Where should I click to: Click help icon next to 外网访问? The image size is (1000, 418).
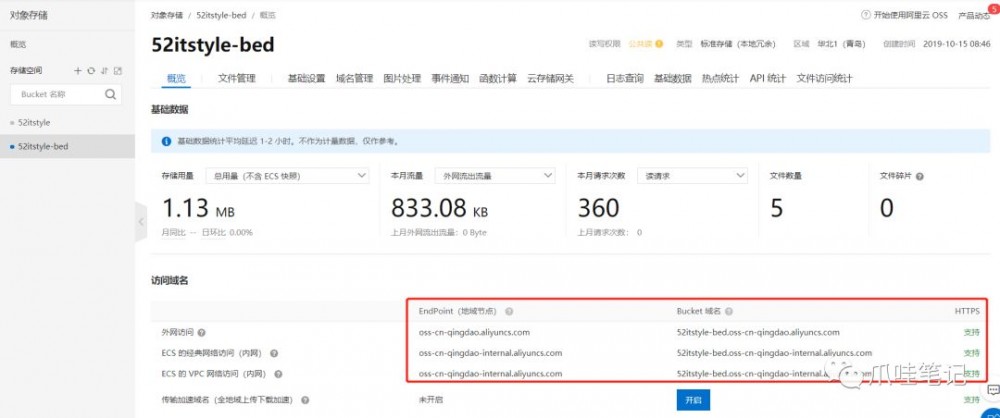pos(201,332)
